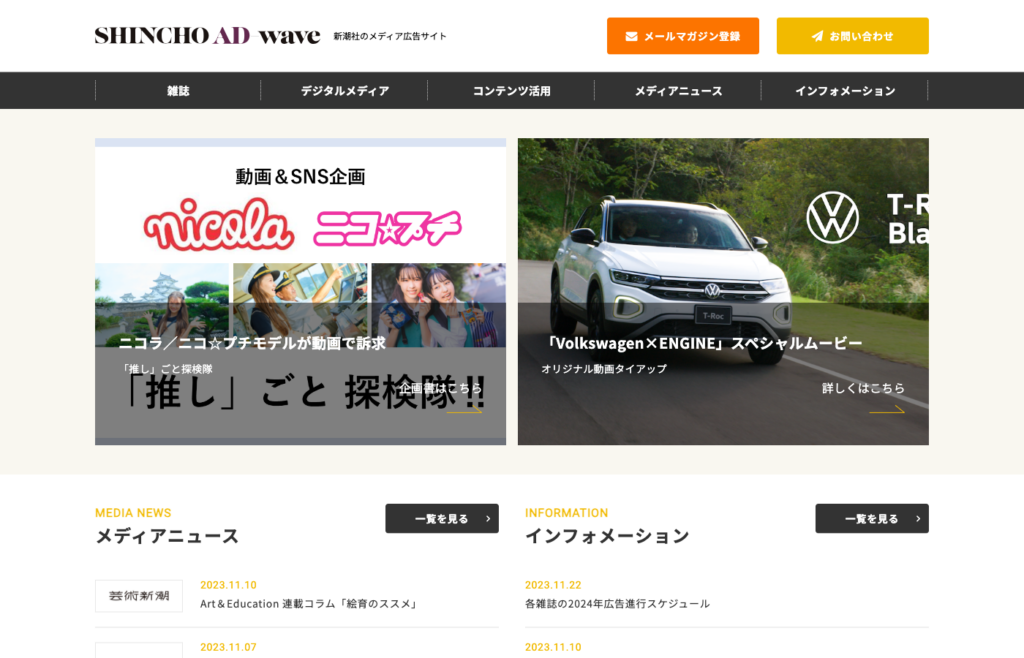Click the 2023.11.22 date in Information
The height and width of the screenshot is (658, 1024).
553,585
